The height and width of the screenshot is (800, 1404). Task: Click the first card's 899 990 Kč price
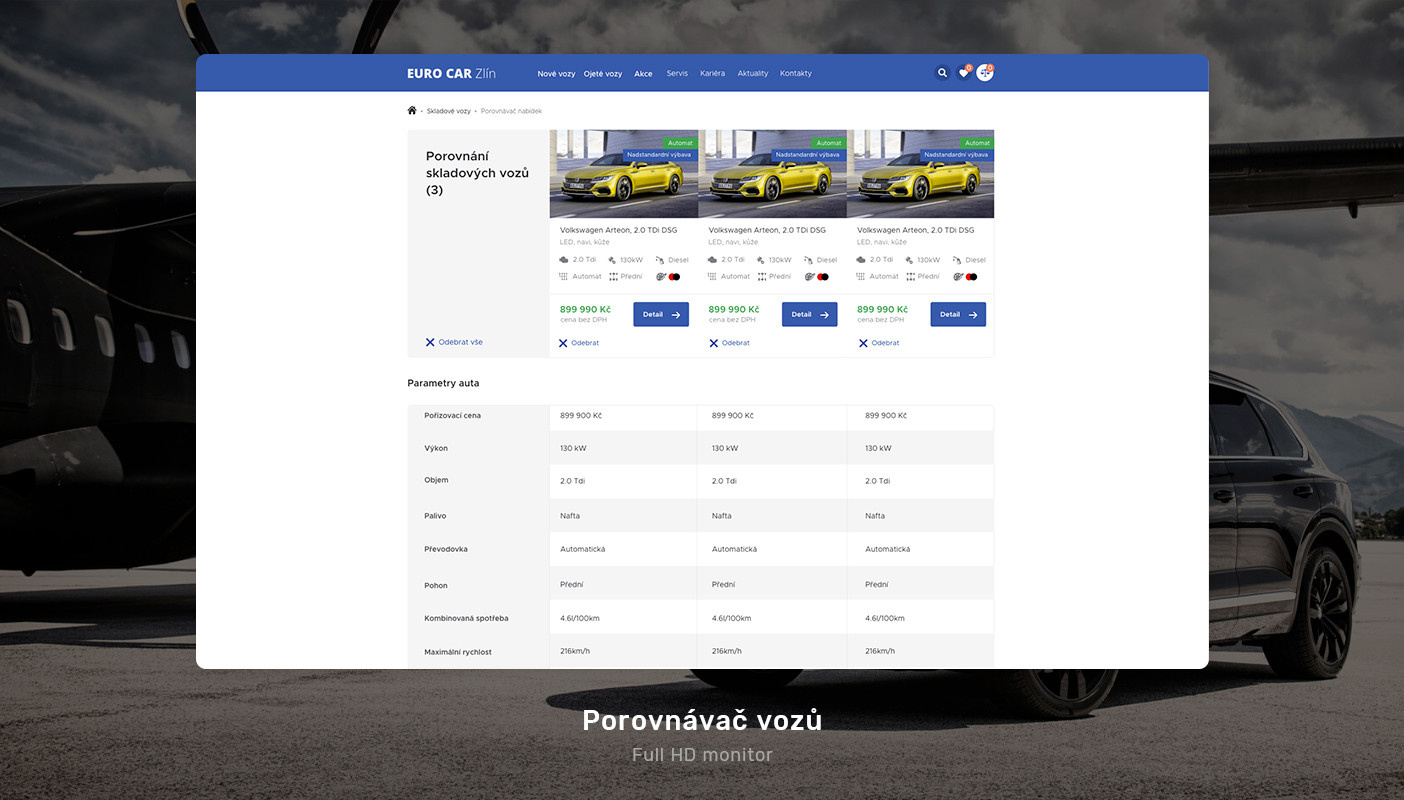585,309
